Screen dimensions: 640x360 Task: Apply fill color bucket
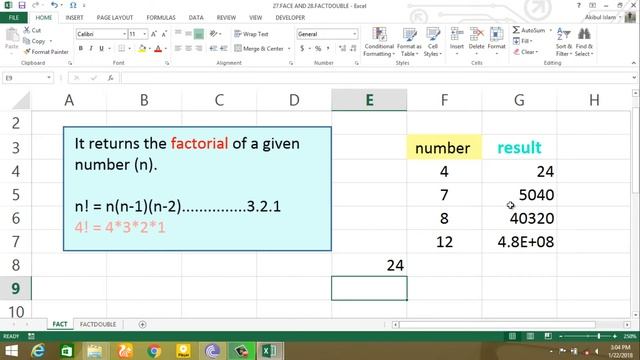point(142,49)
